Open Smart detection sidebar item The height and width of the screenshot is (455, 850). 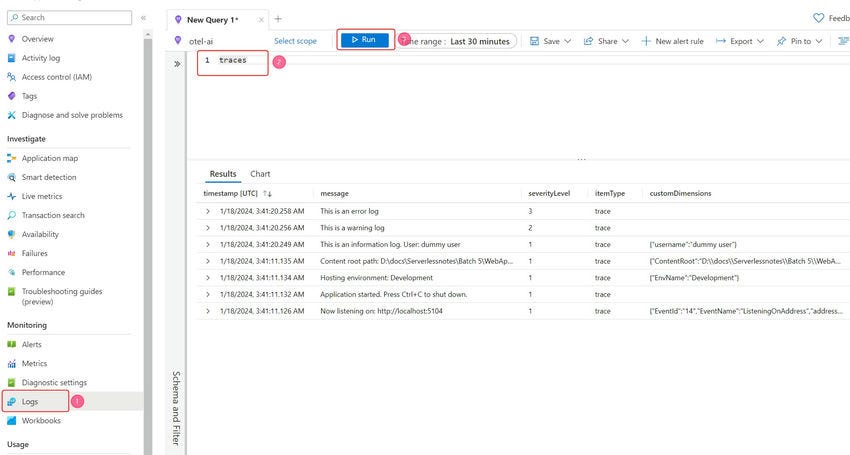pos(42,177)
